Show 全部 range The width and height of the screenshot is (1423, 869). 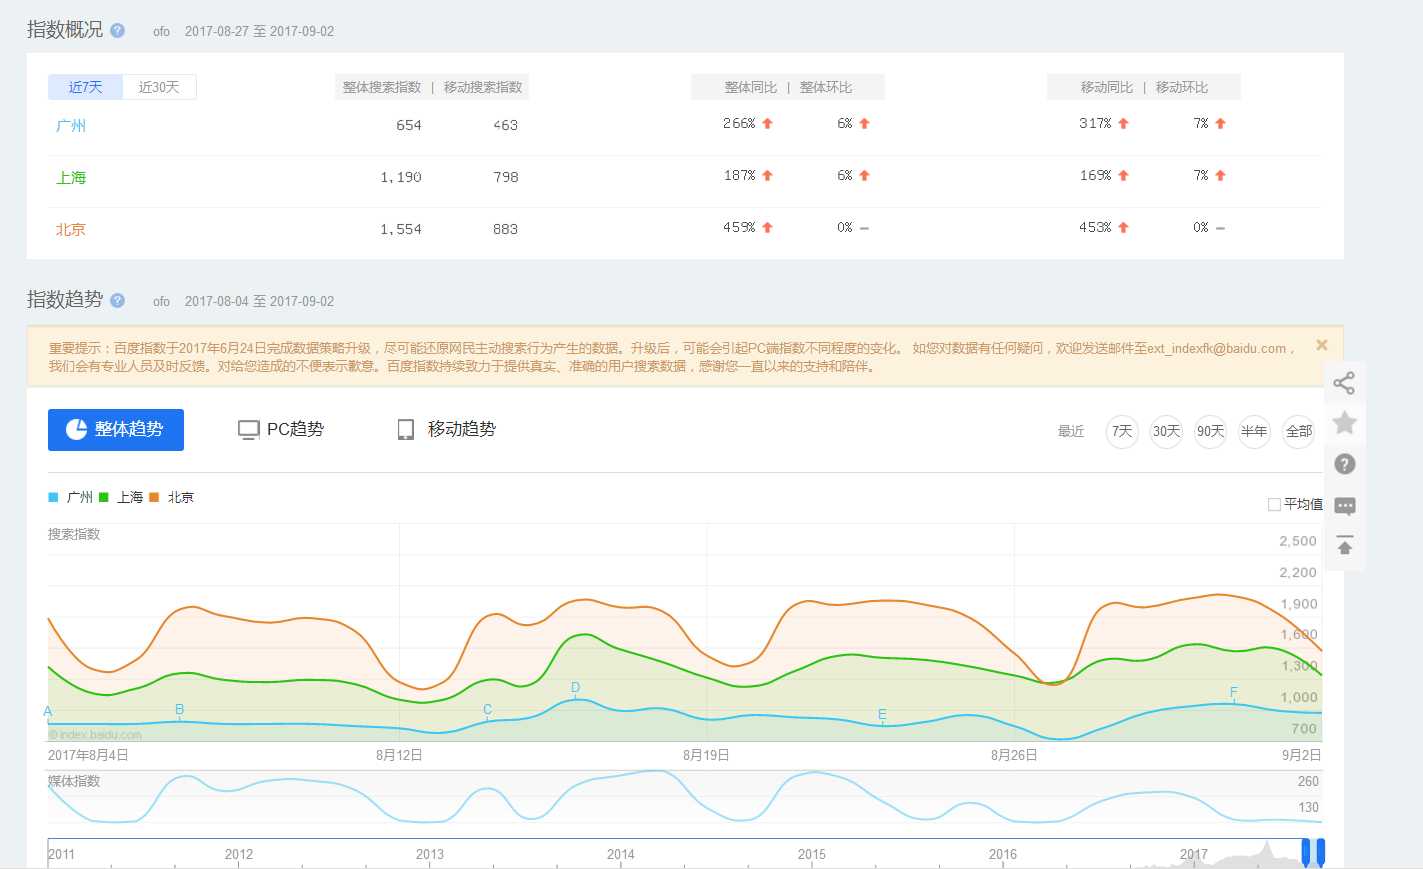1298,431
